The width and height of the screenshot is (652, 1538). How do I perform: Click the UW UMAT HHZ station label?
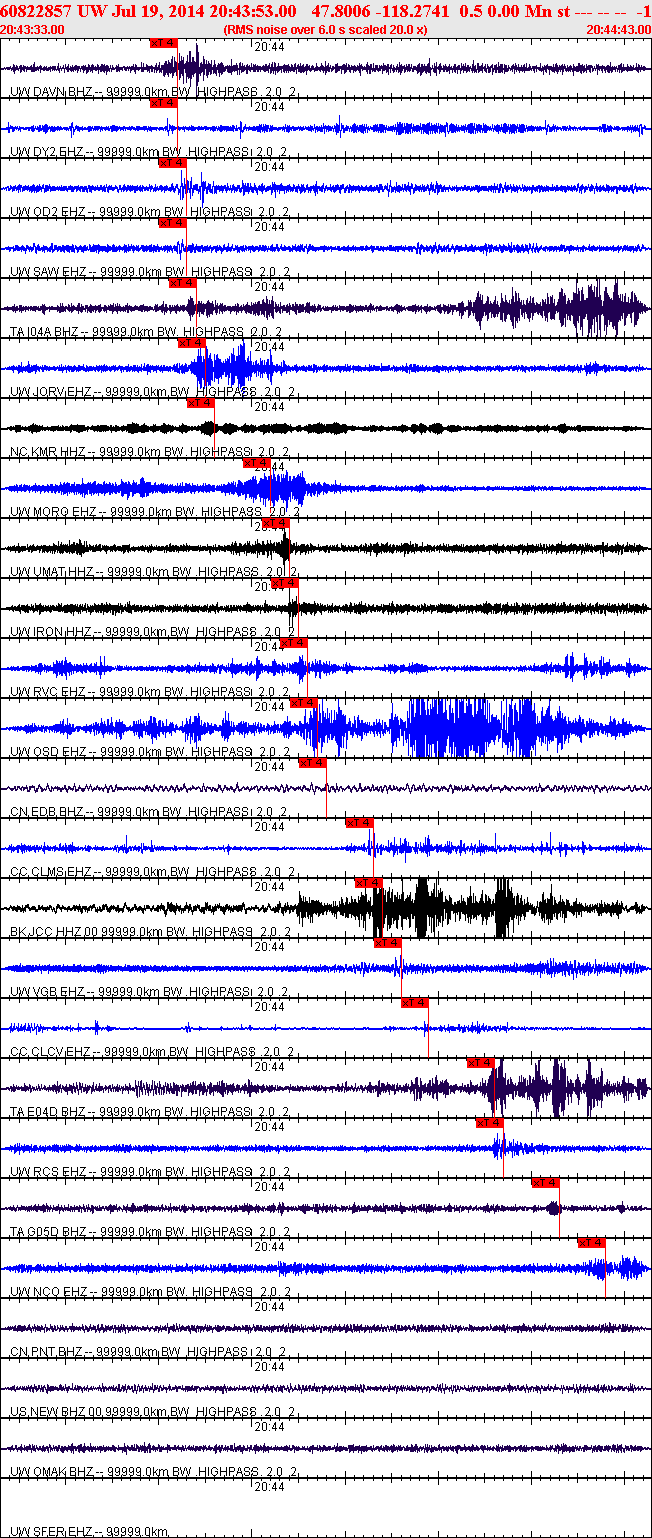click(52, 571)
